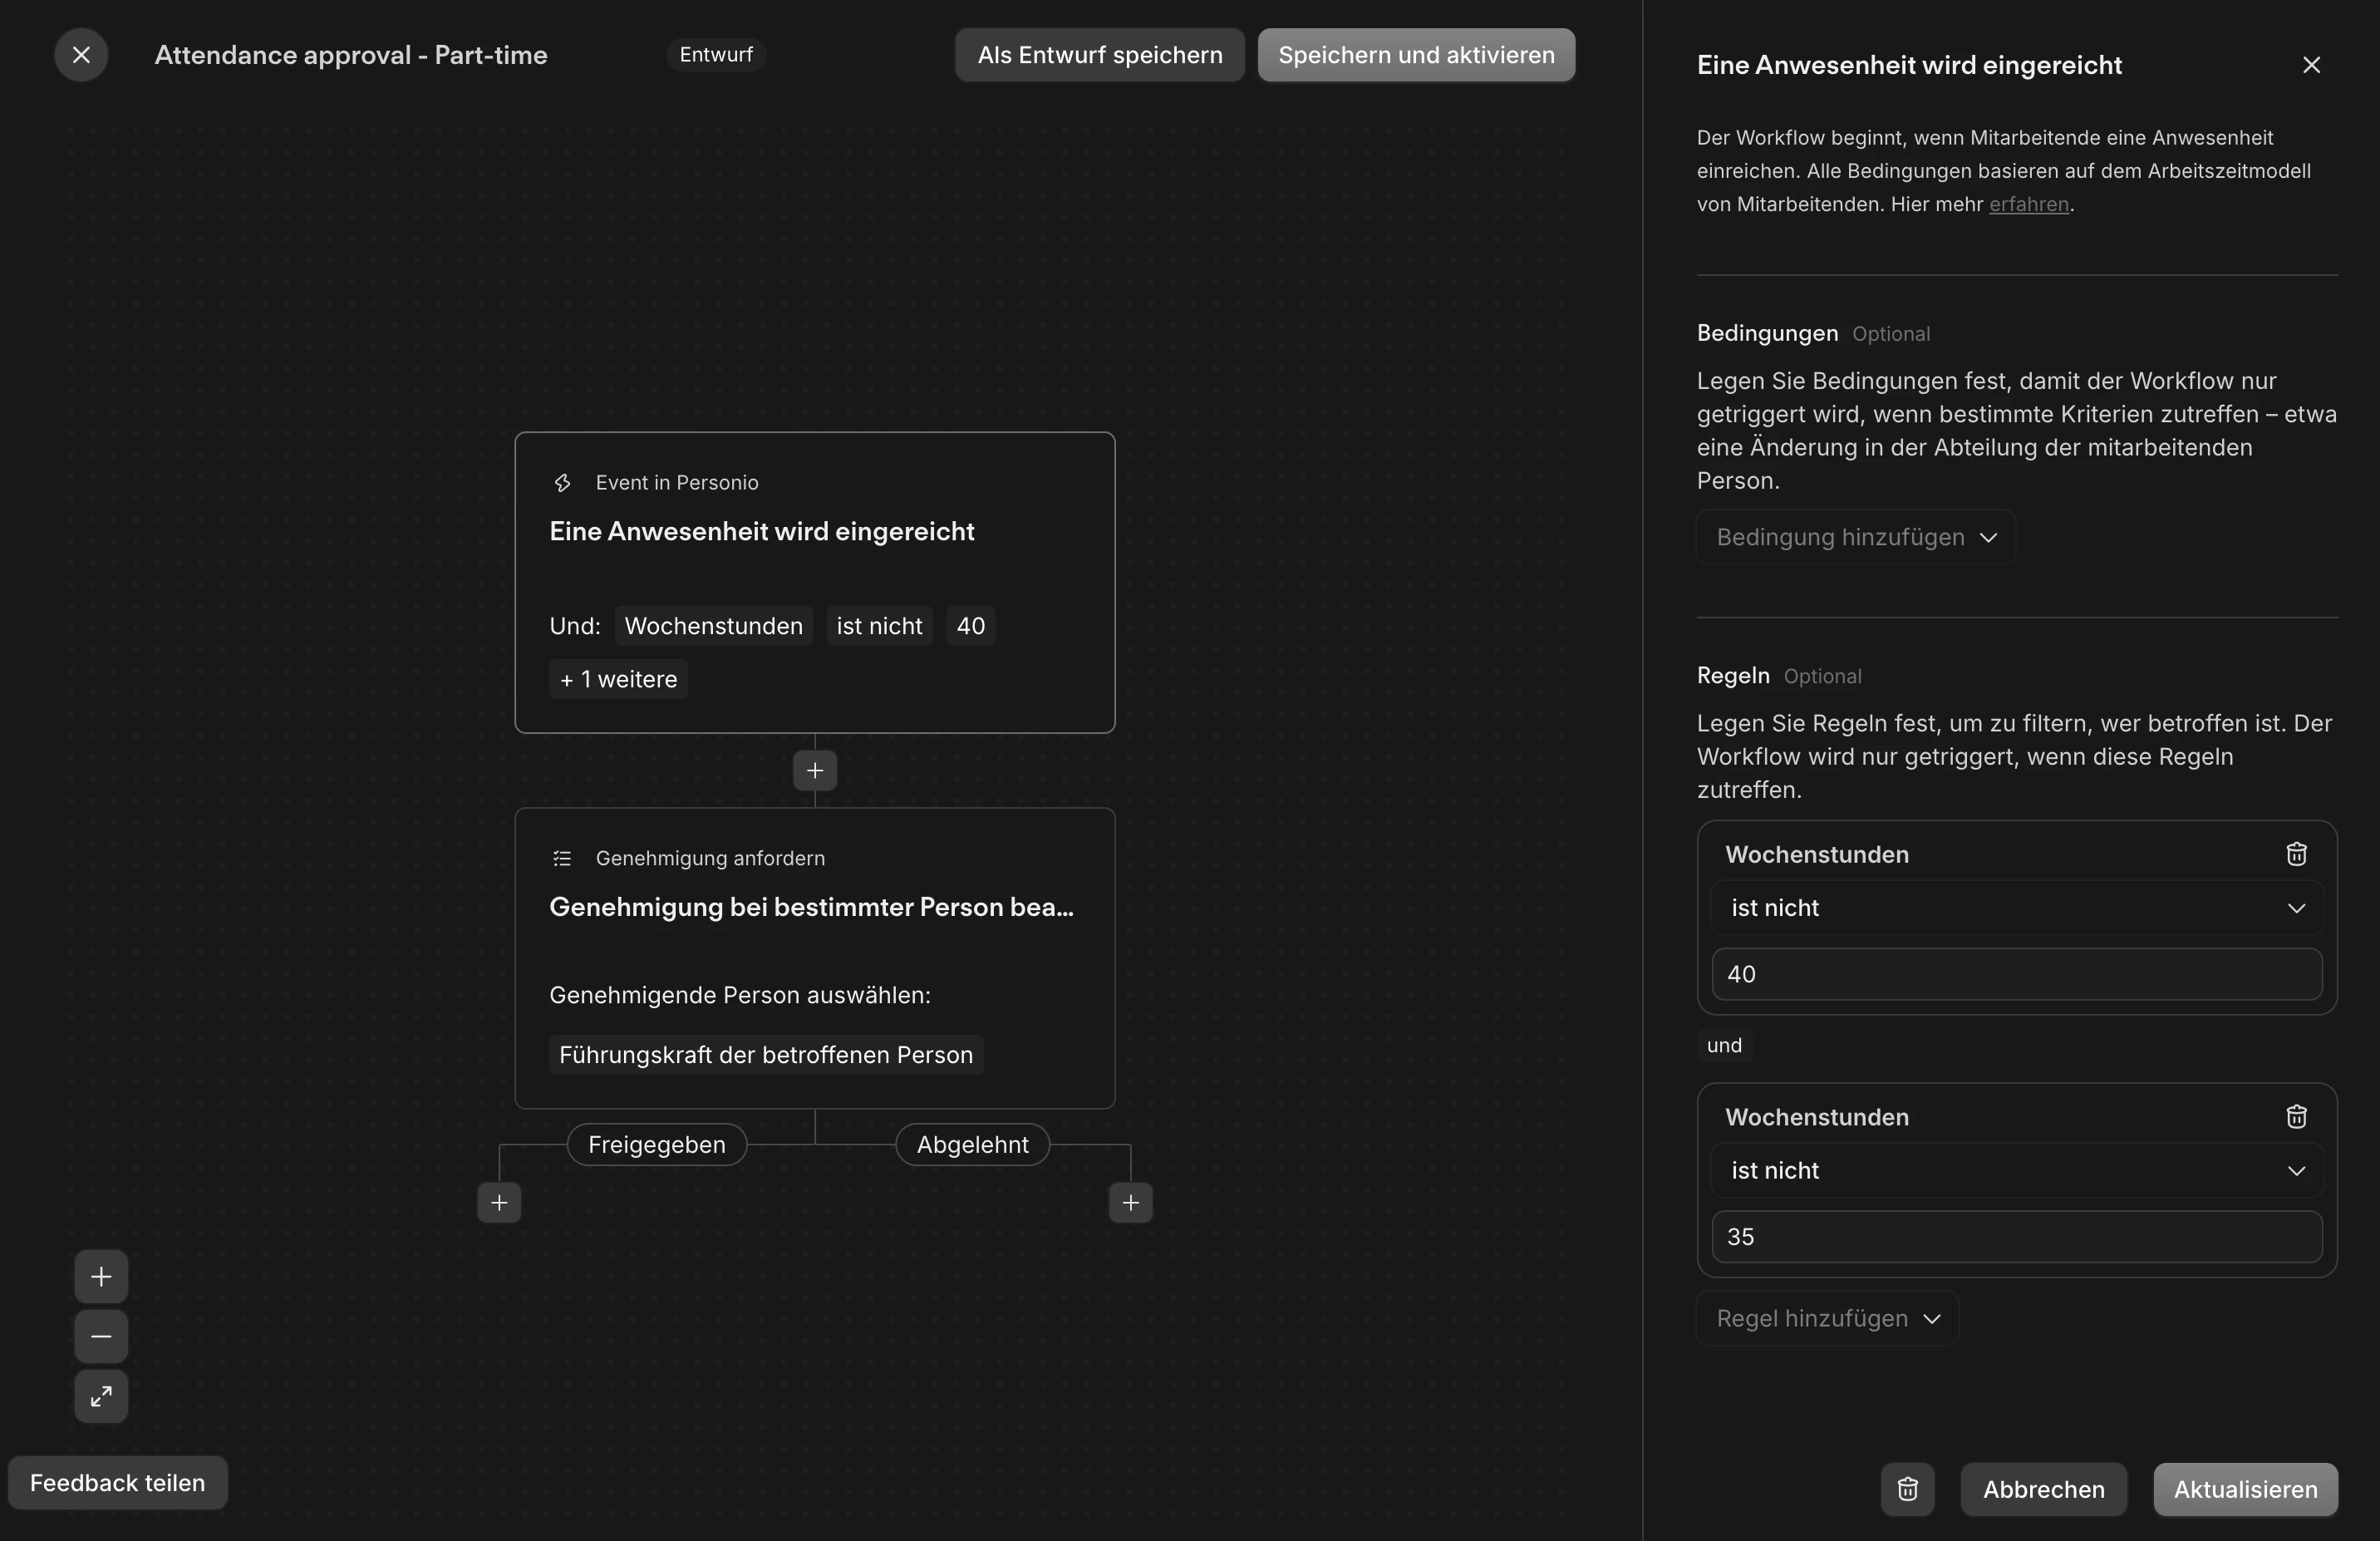Add step under Freigegeben branch
Viewport: 2380px width, 1541px height.
[x=499, y=1202]
